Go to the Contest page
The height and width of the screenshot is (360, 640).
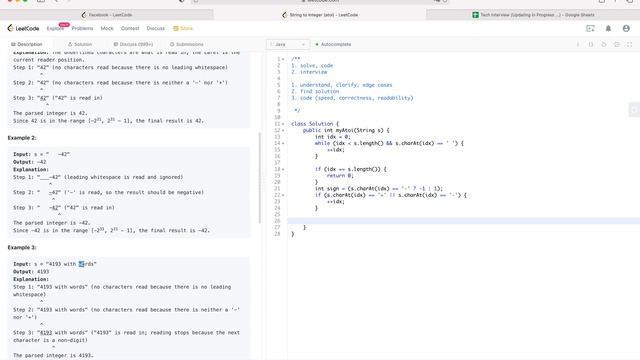130,28
